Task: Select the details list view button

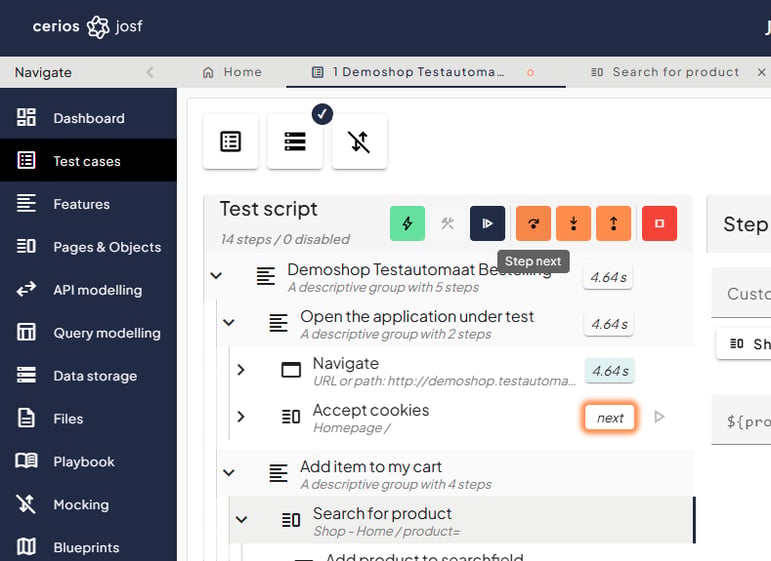Action: 231,142
